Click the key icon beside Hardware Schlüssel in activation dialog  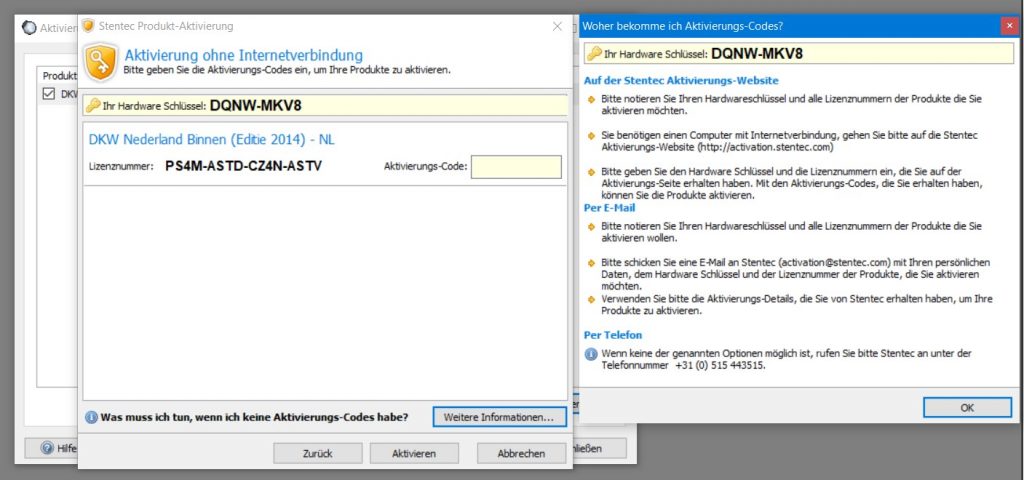[93, 104]
